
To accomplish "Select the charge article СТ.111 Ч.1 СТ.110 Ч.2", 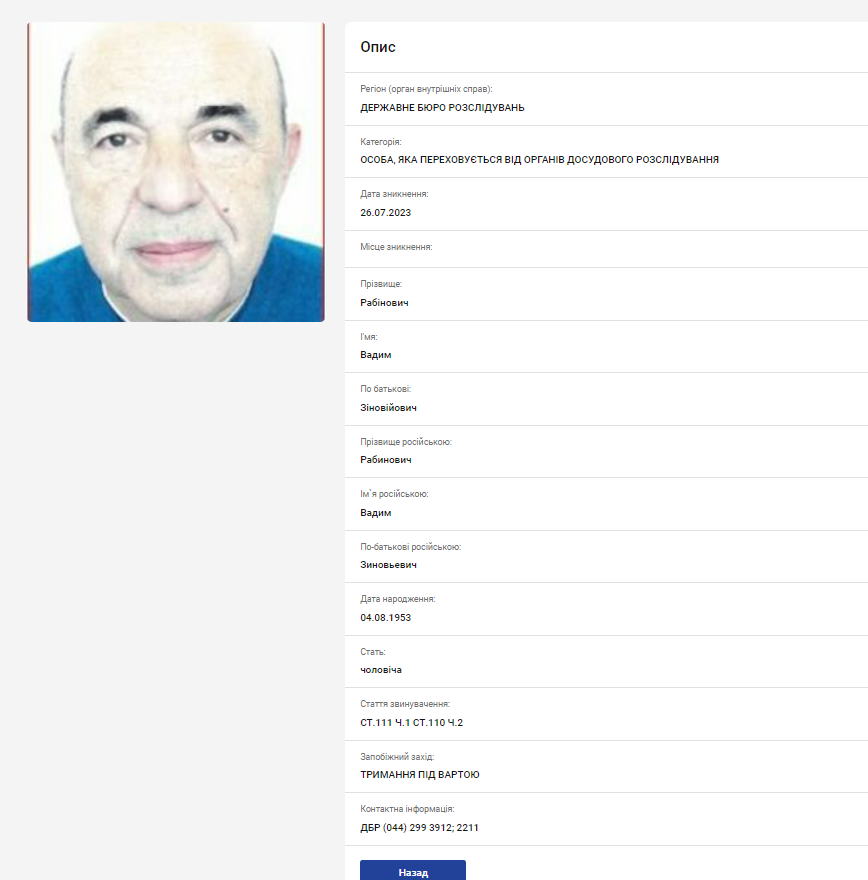I will pyautogui.click(x=411, y=722).
